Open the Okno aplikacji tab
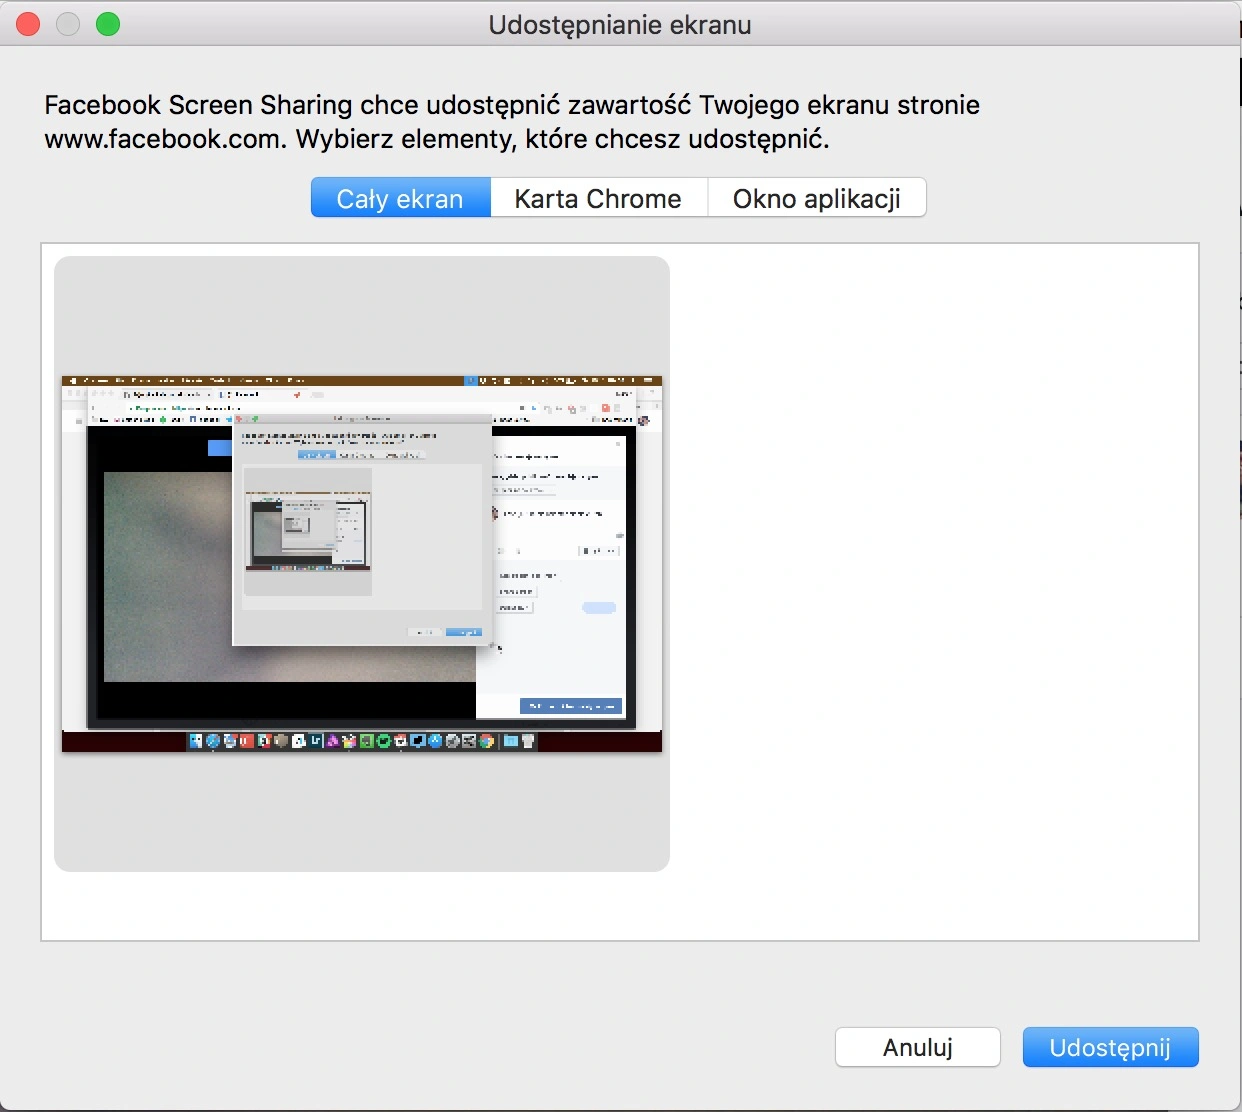 coord(816,198)
